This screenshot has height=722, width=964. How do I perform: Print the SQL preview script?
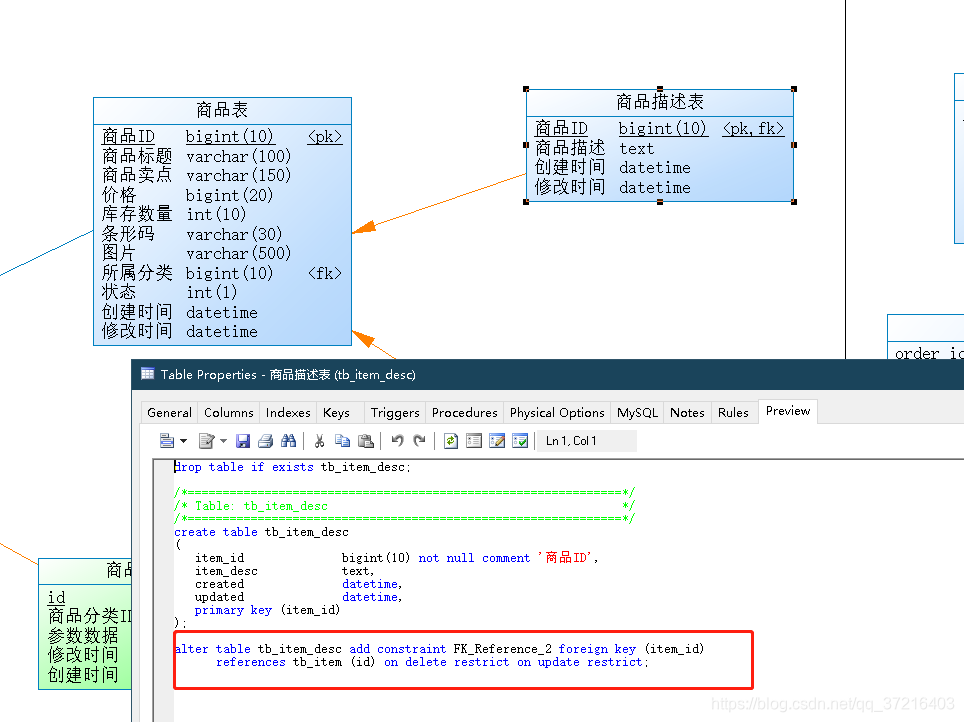tap(266, 441)
